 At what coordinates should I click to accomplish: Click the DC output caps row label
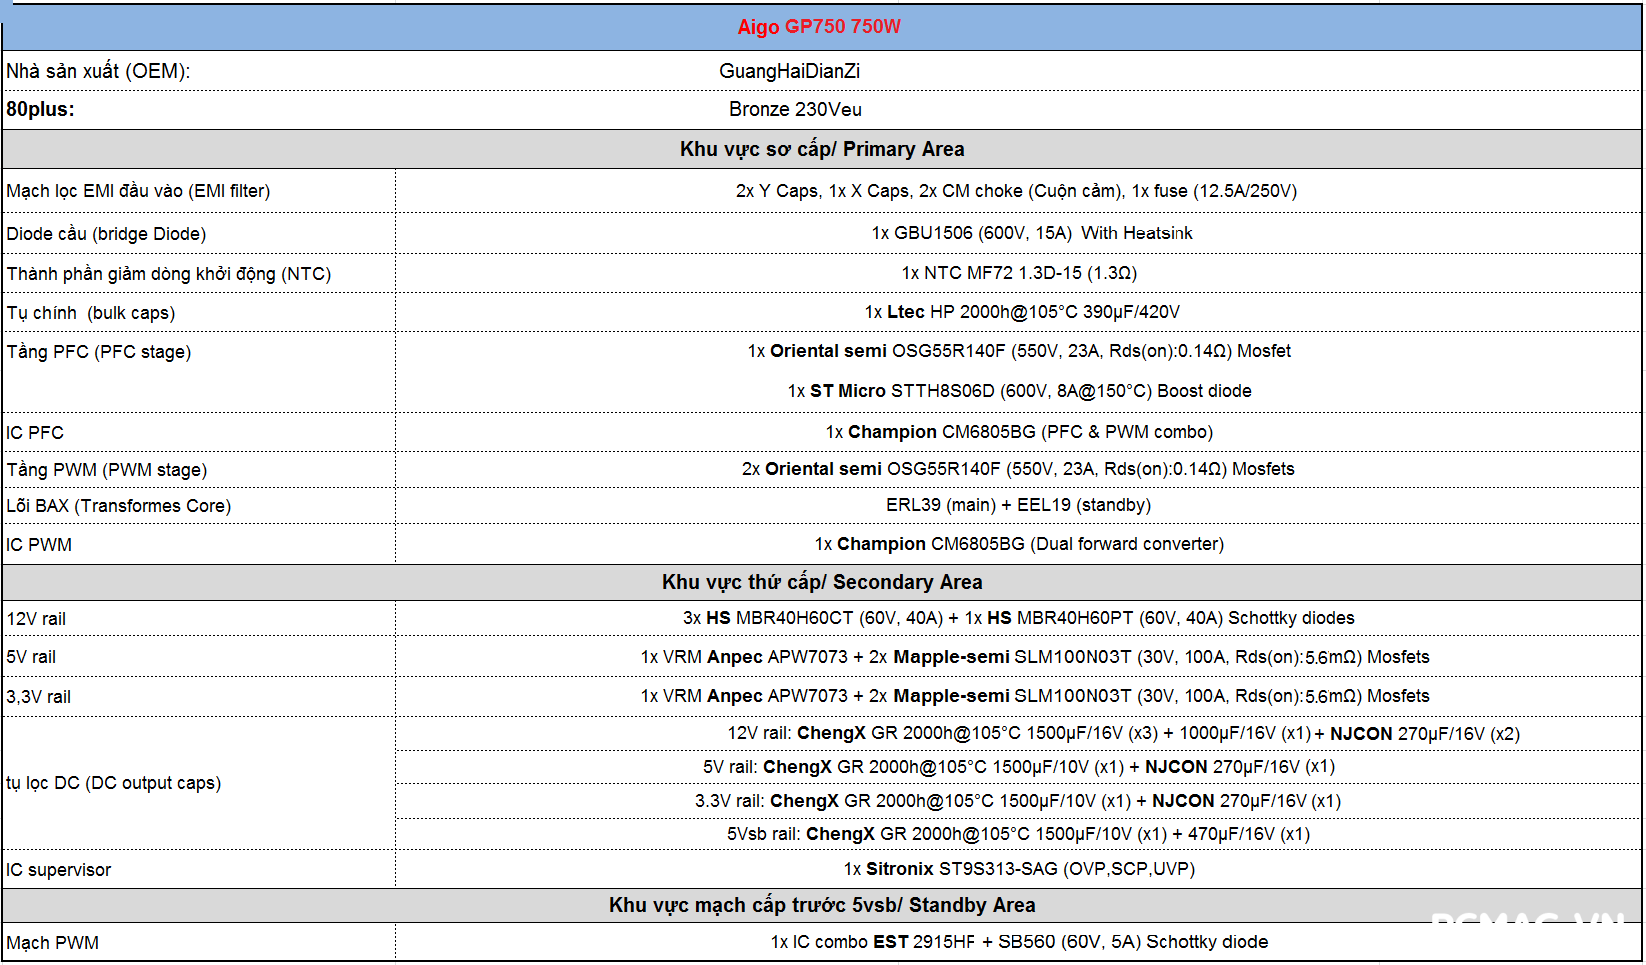point(114,783)
